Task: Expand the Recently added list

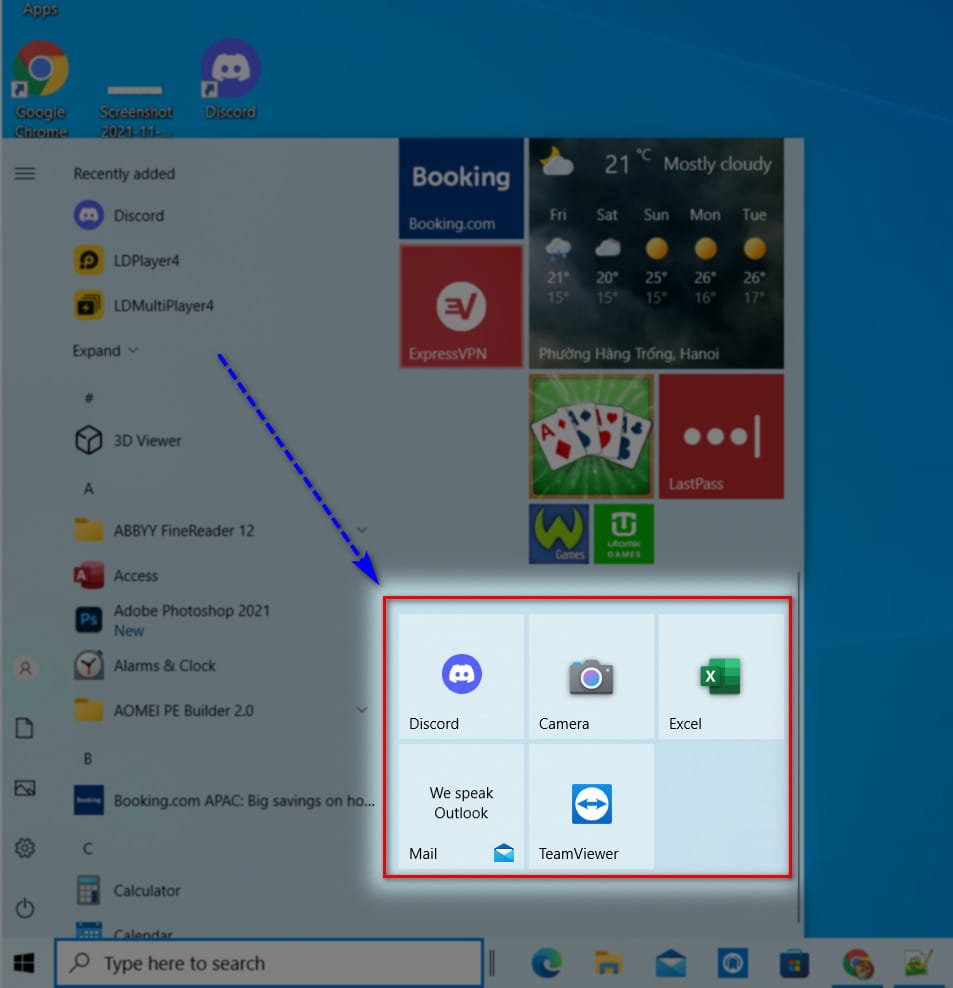Action: coord(105,350)
